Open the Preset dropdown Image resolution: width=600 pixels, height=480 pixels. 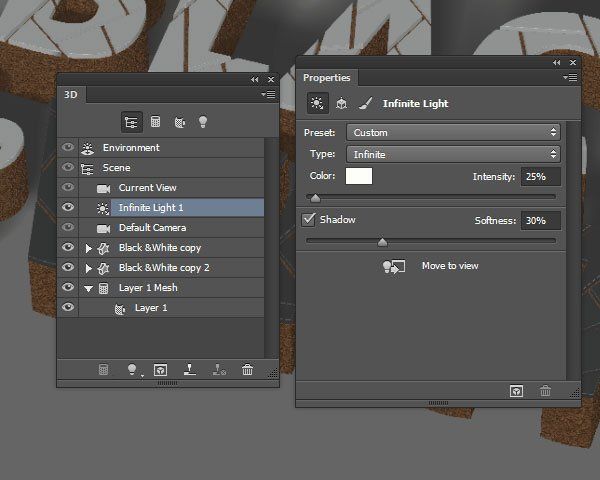pos(453,133)
